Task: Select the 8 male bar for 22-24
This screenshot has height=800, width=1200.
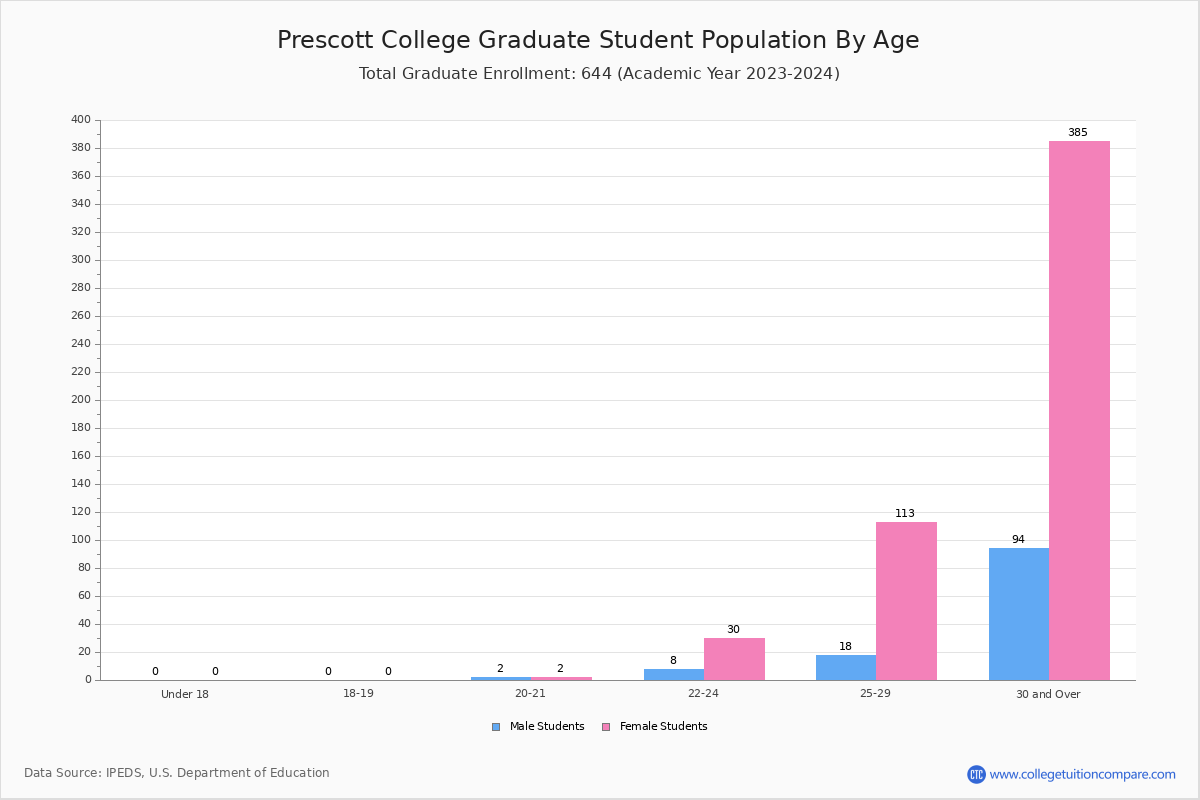Action: point(674,674)
